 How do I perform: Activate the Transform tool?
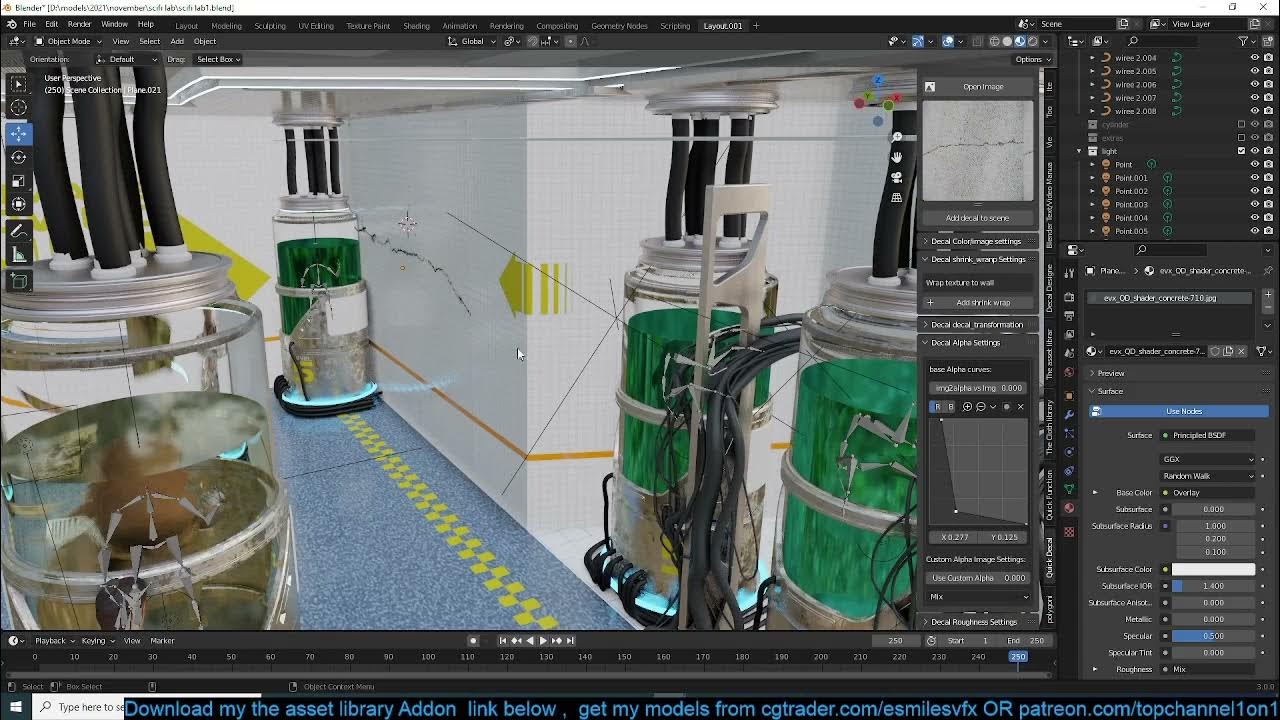pos(18,205)
